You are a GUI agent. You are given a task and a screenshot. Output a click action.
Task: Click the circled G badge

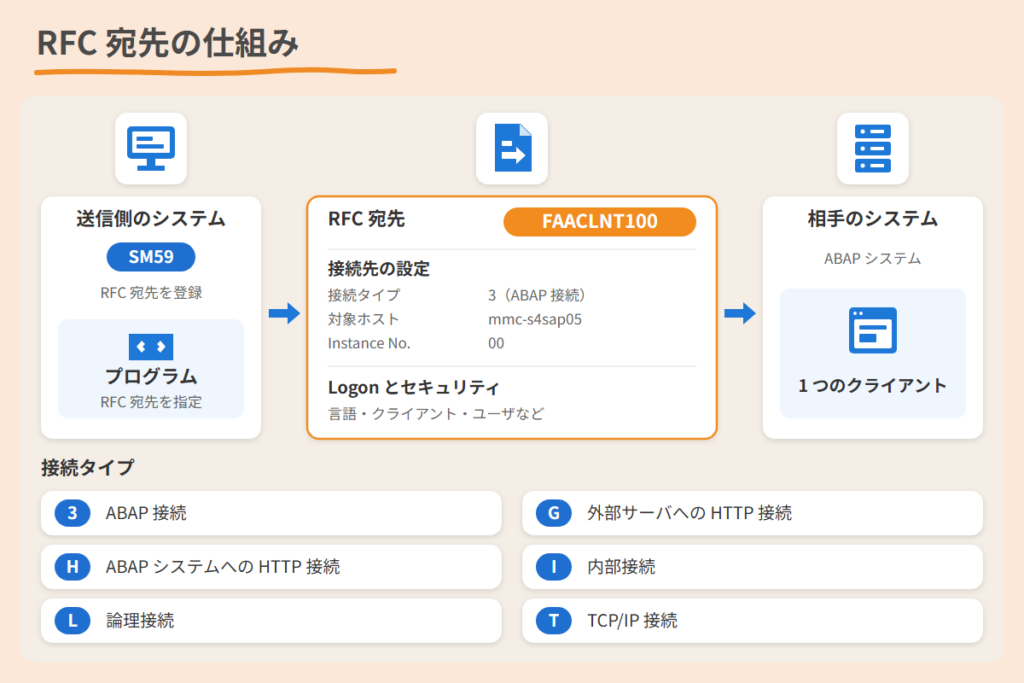[x=554, y=513]
